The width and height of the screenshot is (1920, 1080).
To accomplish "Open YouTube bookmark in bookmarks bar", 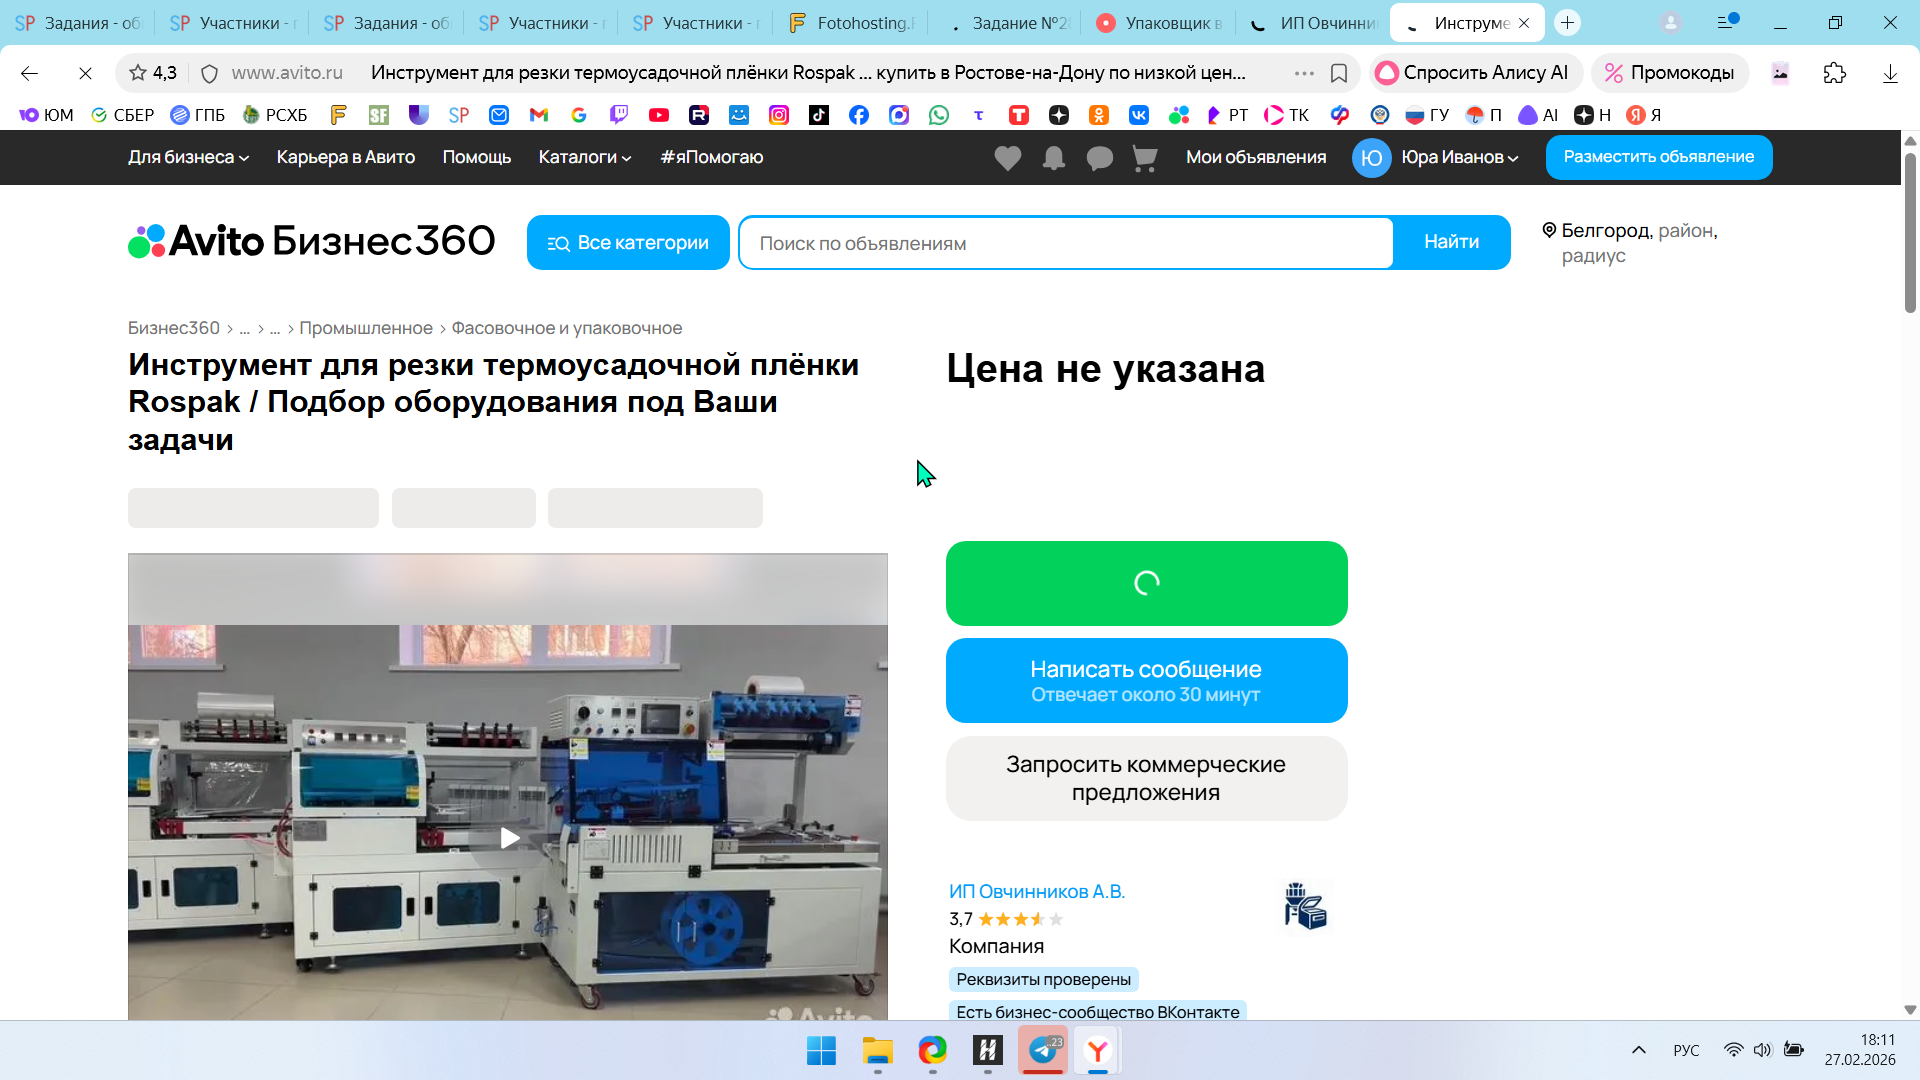I will pyautogui.click(x=658, y=115).
